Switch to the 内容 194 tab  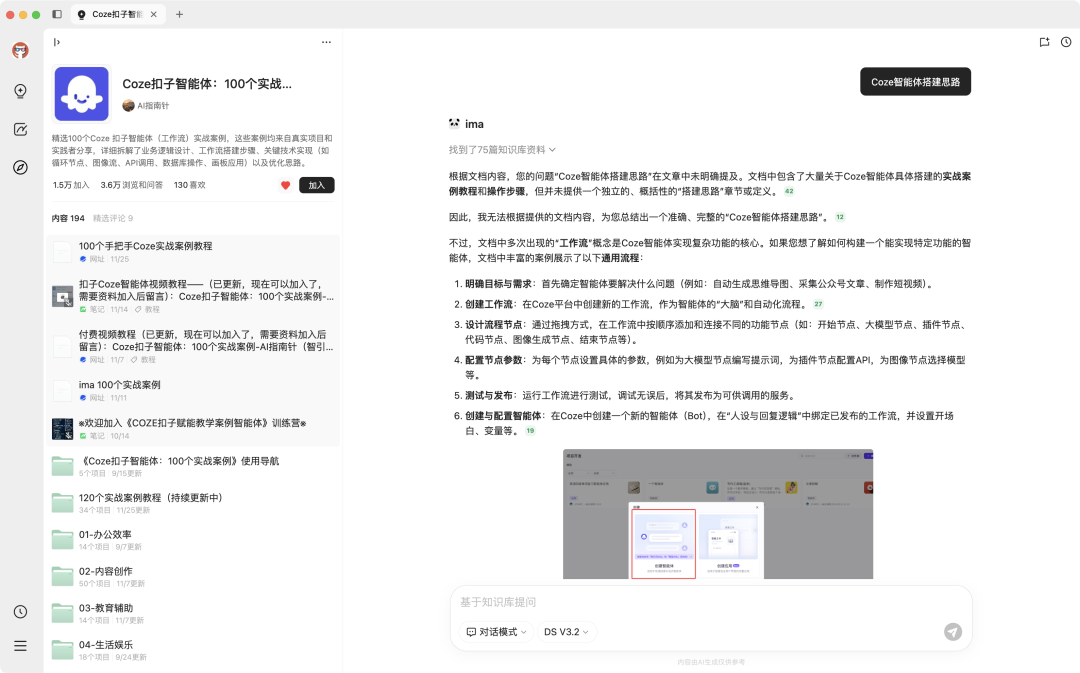pos(68,218)
